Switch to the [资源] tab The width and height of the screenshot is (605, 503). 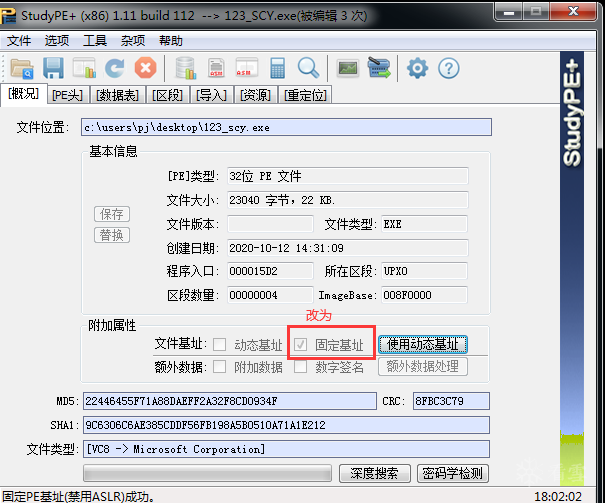255,95
